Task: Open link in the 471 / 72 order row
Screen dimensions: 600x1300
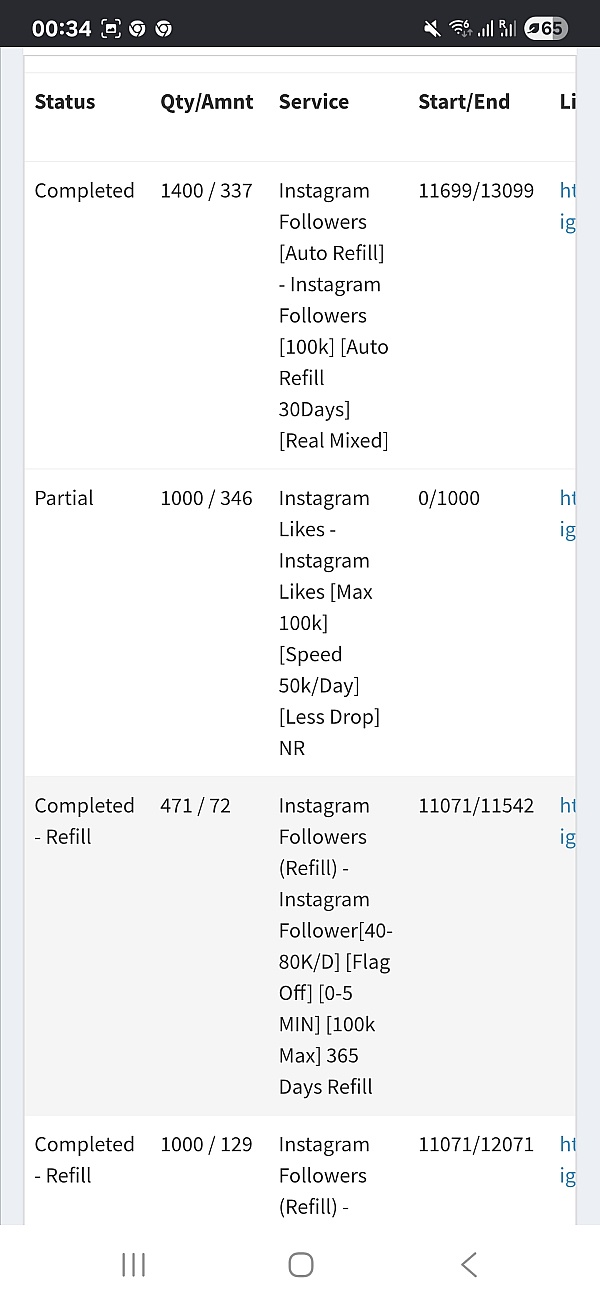Action: click(x=567, y=821)
